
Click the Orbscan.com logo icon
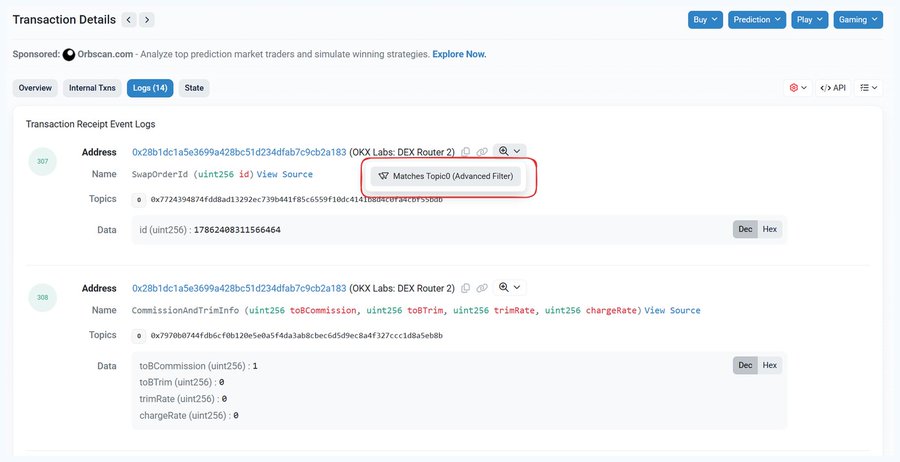[69, 55]
